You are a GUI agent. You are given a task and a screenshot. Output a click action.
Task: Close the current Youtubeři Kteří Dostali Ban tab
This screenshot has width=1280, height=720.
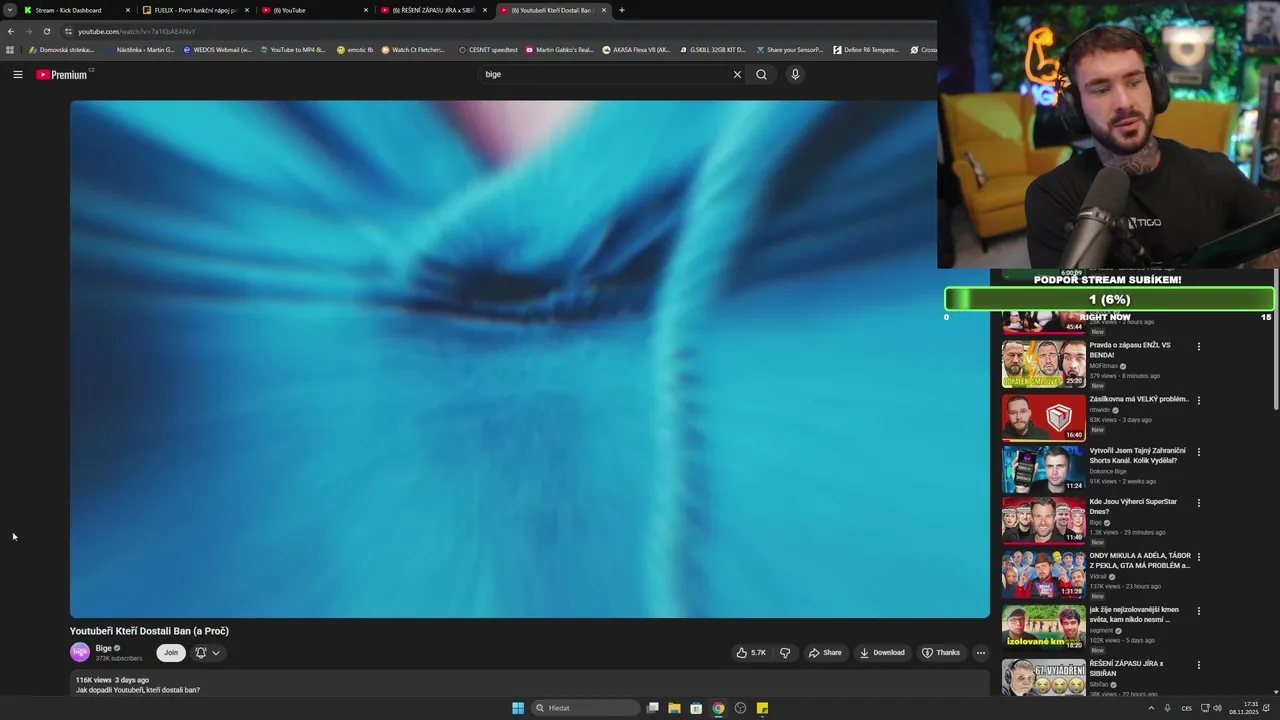(604, 10)
